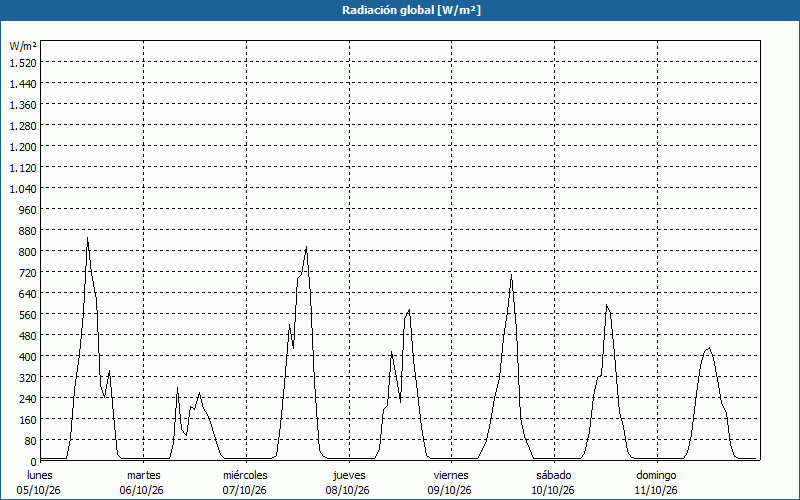
Task: Click the 1.440 y-axis value
Action: [x=23, y=84]
